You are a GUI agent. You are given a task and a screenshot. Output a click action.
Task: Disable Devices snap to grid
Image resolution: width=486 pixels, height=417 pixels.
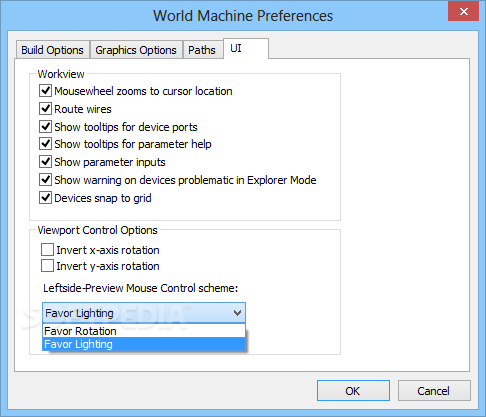45,198
